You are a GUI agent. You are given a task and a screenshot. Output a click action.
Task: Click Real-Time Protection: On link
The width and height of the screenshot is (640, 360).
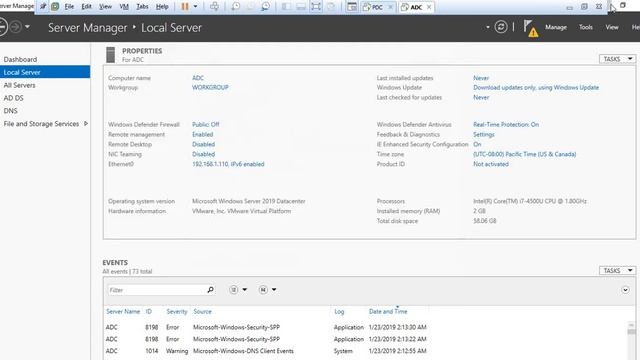point(506,124)
